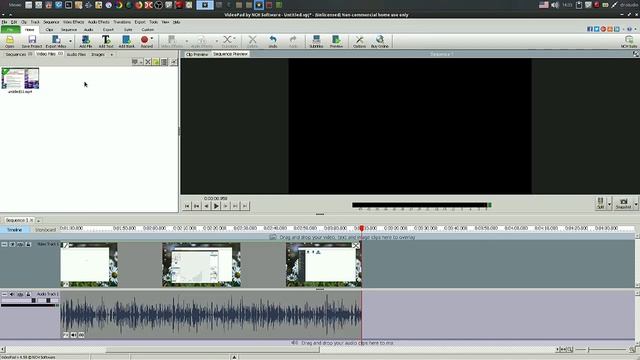Viewport: 640px width, 360px height.
Task: Click the Facebook share icon
Action: click(x=590, y=29)
